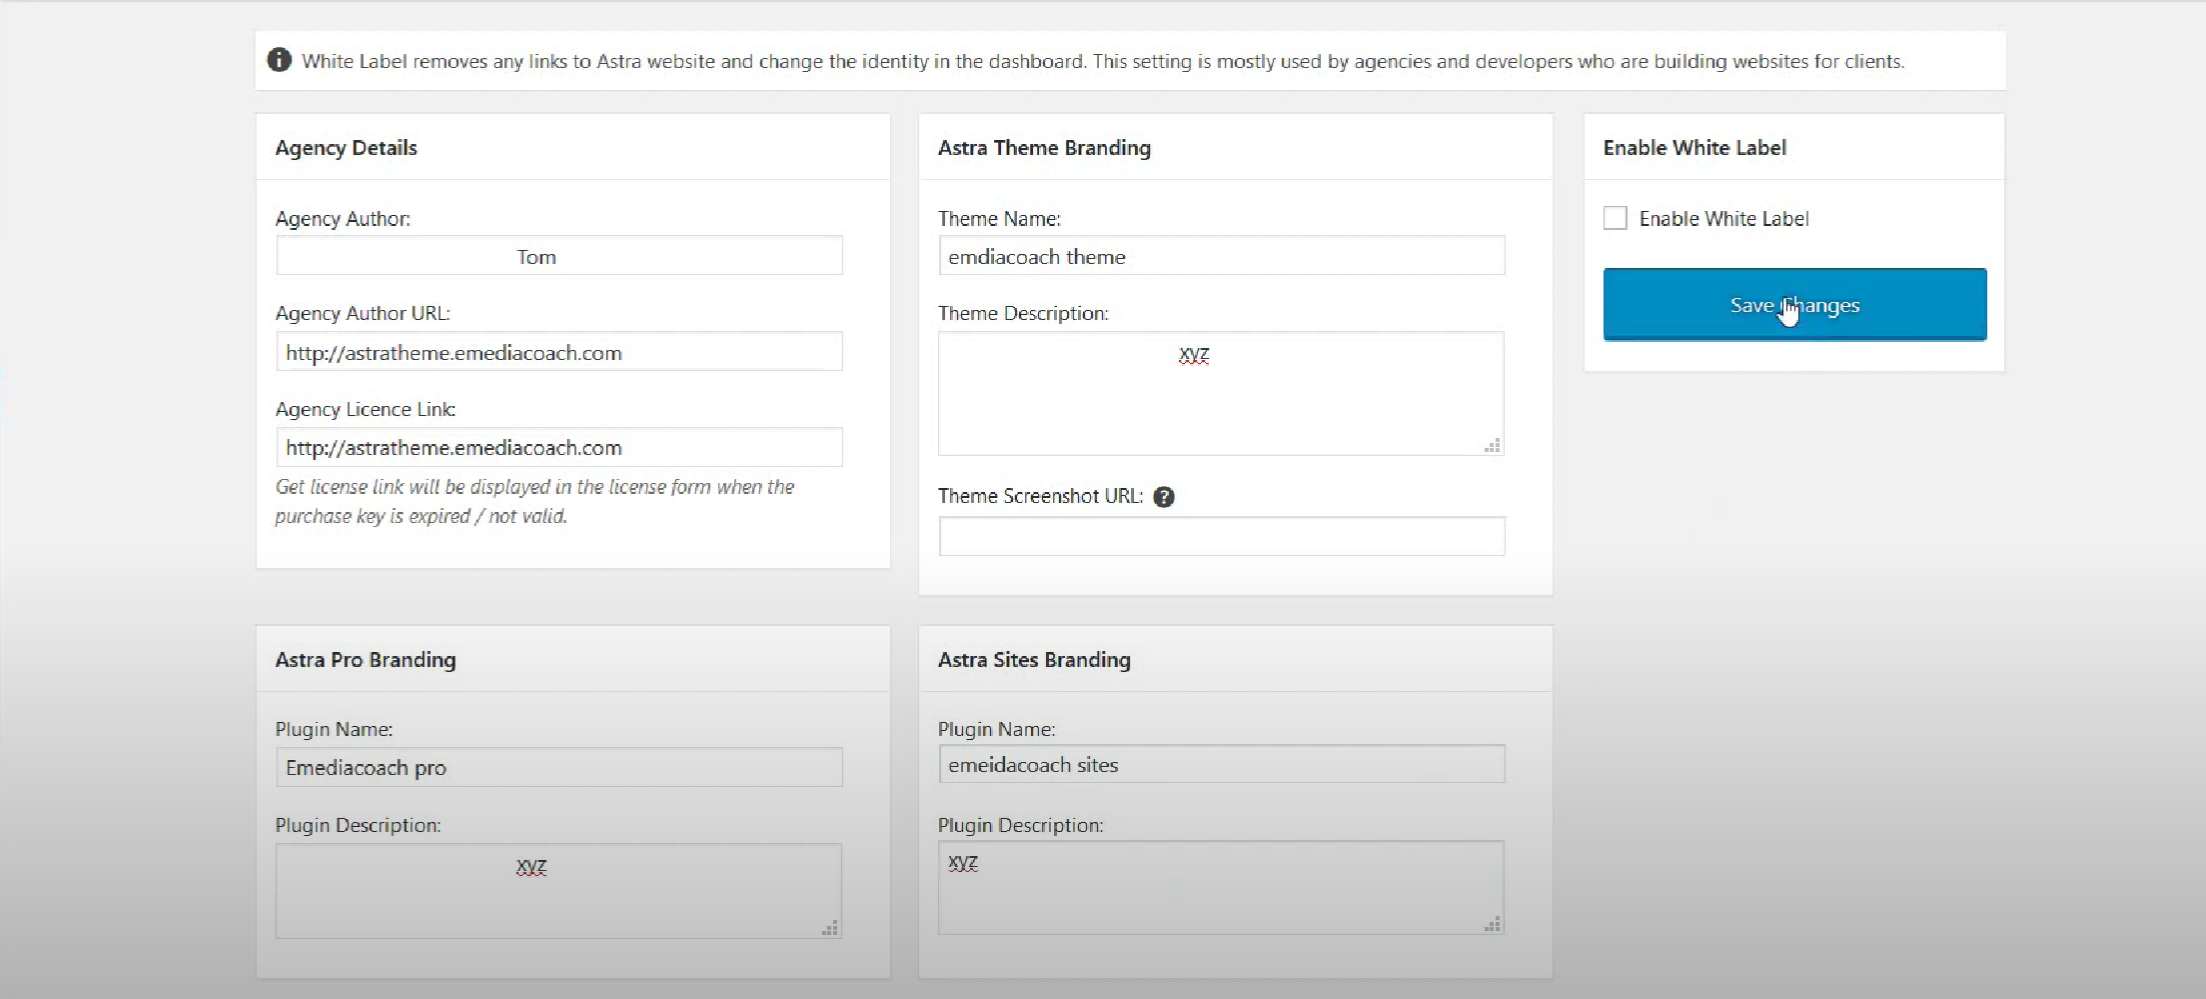Image resolution: width=2206 pixels, height=999 pixels.
Task: Click the Astra Pro Plugin Name field
Action: pyautogui.click(x=559, y=767)
